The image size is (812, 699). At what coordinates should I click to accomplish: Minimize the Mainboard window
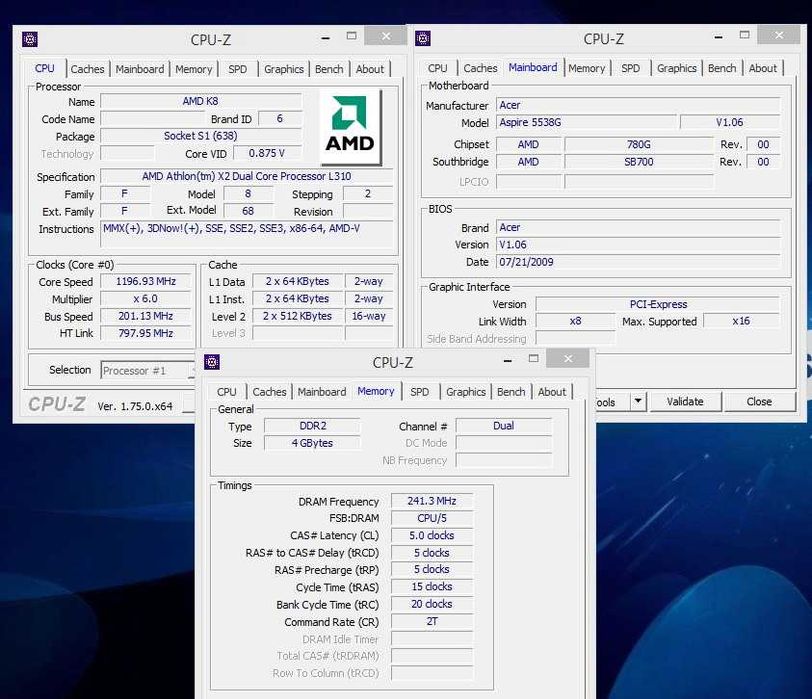pos(718,37)
